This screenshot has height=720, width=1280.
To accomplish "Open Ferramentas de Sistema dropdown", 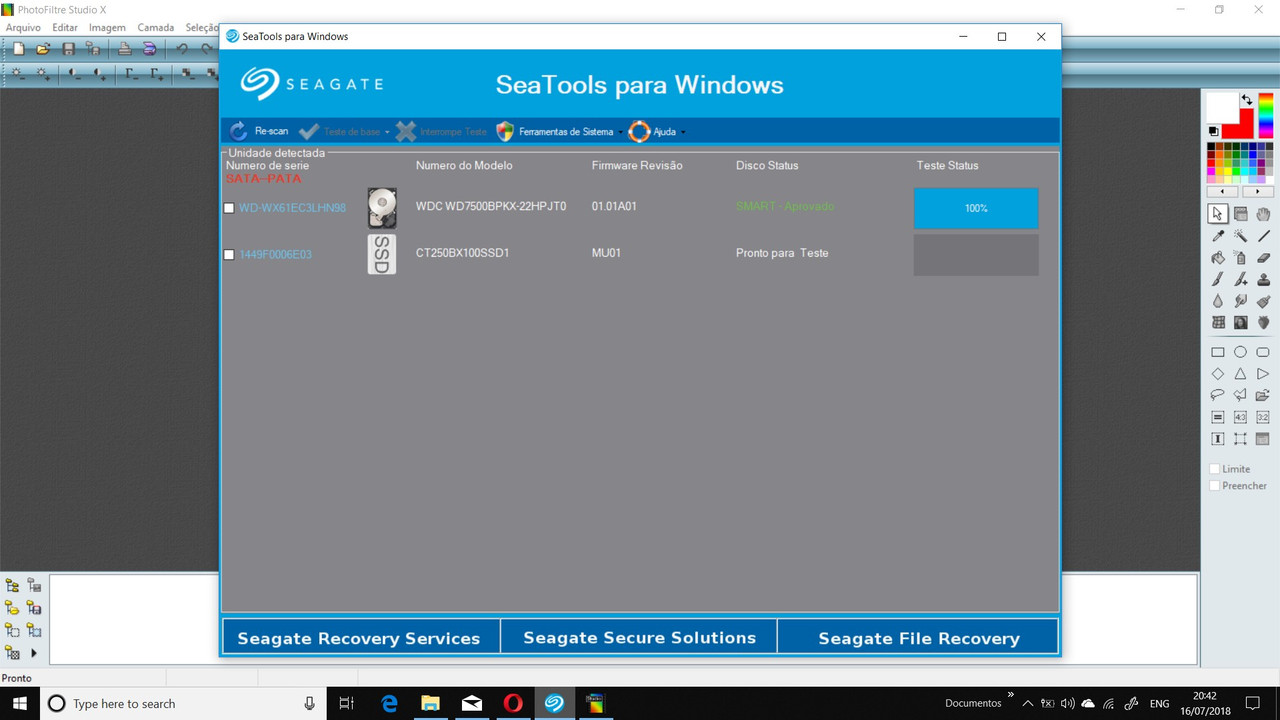I will coord(558,131).
